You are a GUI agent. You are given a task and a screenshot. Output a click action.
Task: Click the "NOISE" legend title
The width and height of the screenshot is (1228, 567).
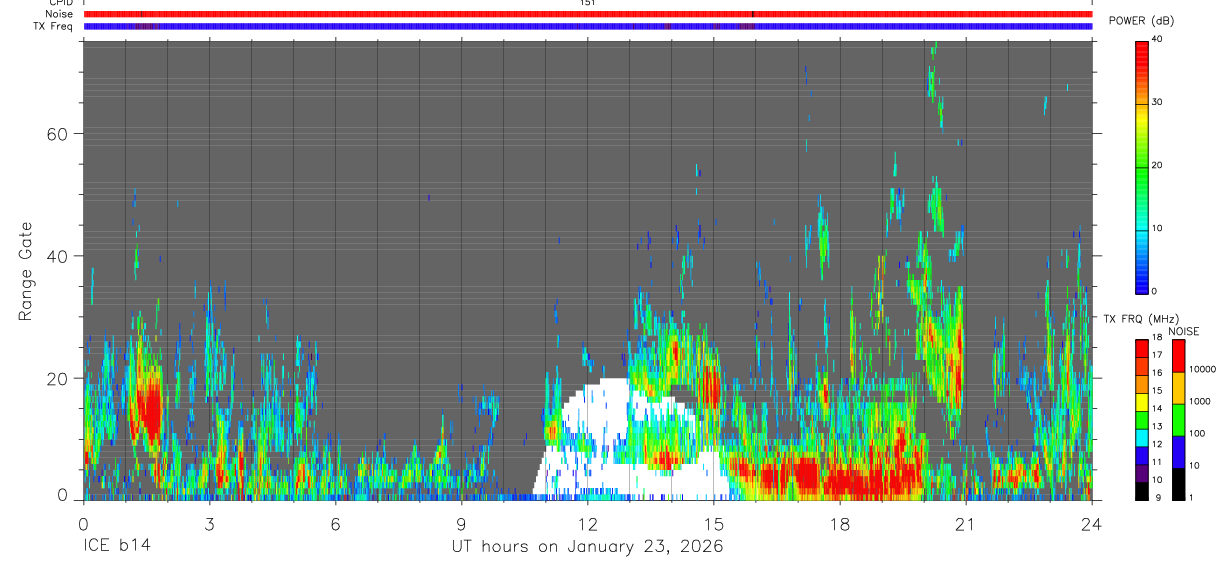pos(1184,331)
